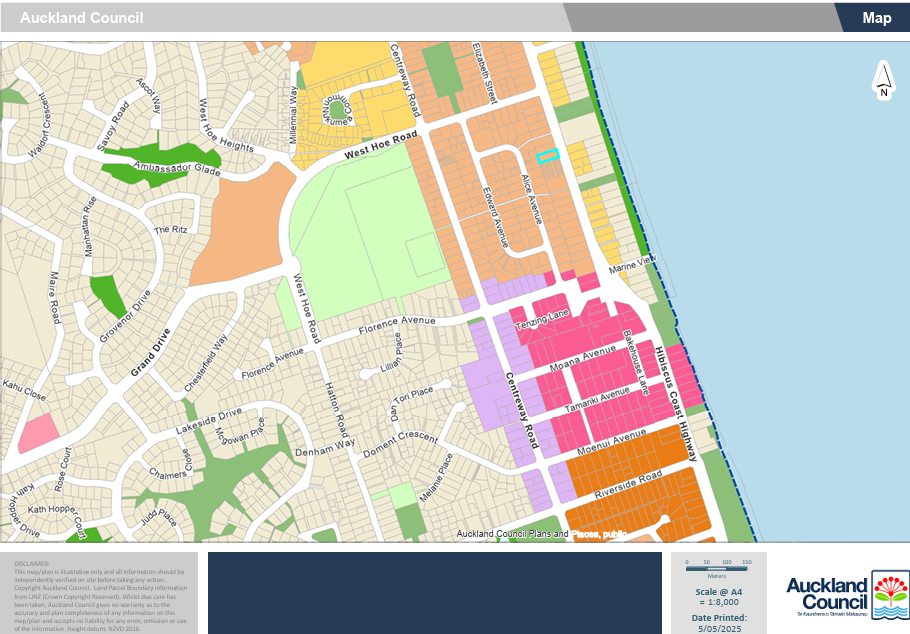Viewport: 910px width, 634px height.
Task: Select the Riverside Road label
Action: click(x=629, y=485)
